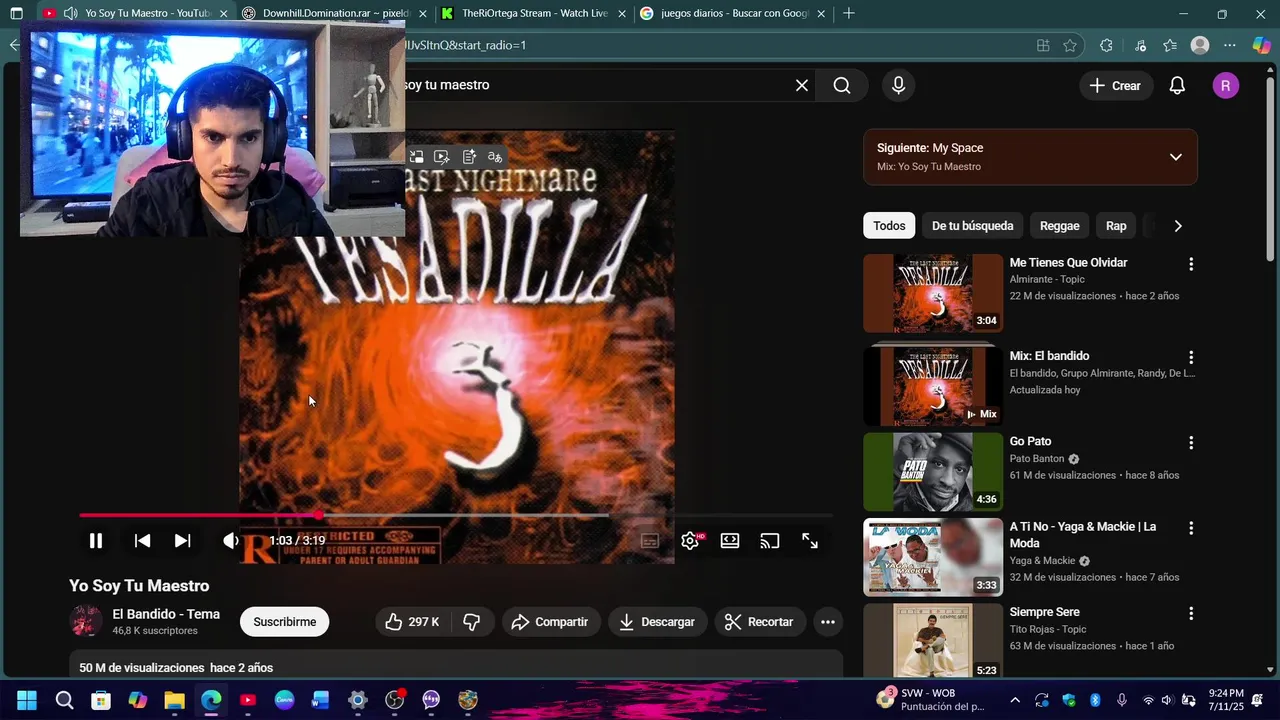Screen dimensions: 1280x720
Task: Select the Reggae filter chip
Action: pos(1059,226)
